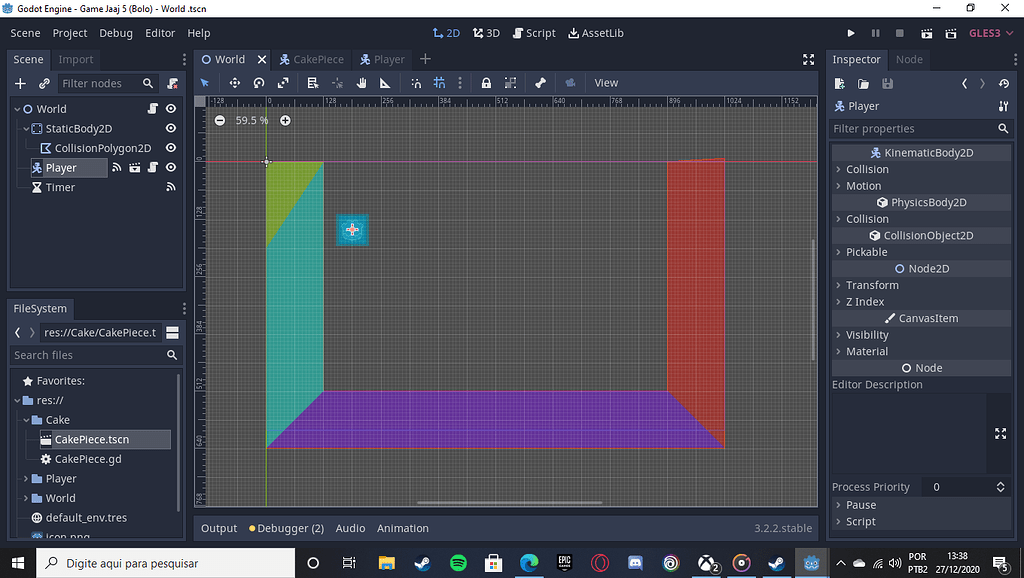Click create new resource icon in Inspector
The height and width of the screenshot is (578, 1024).
(840, 84)
